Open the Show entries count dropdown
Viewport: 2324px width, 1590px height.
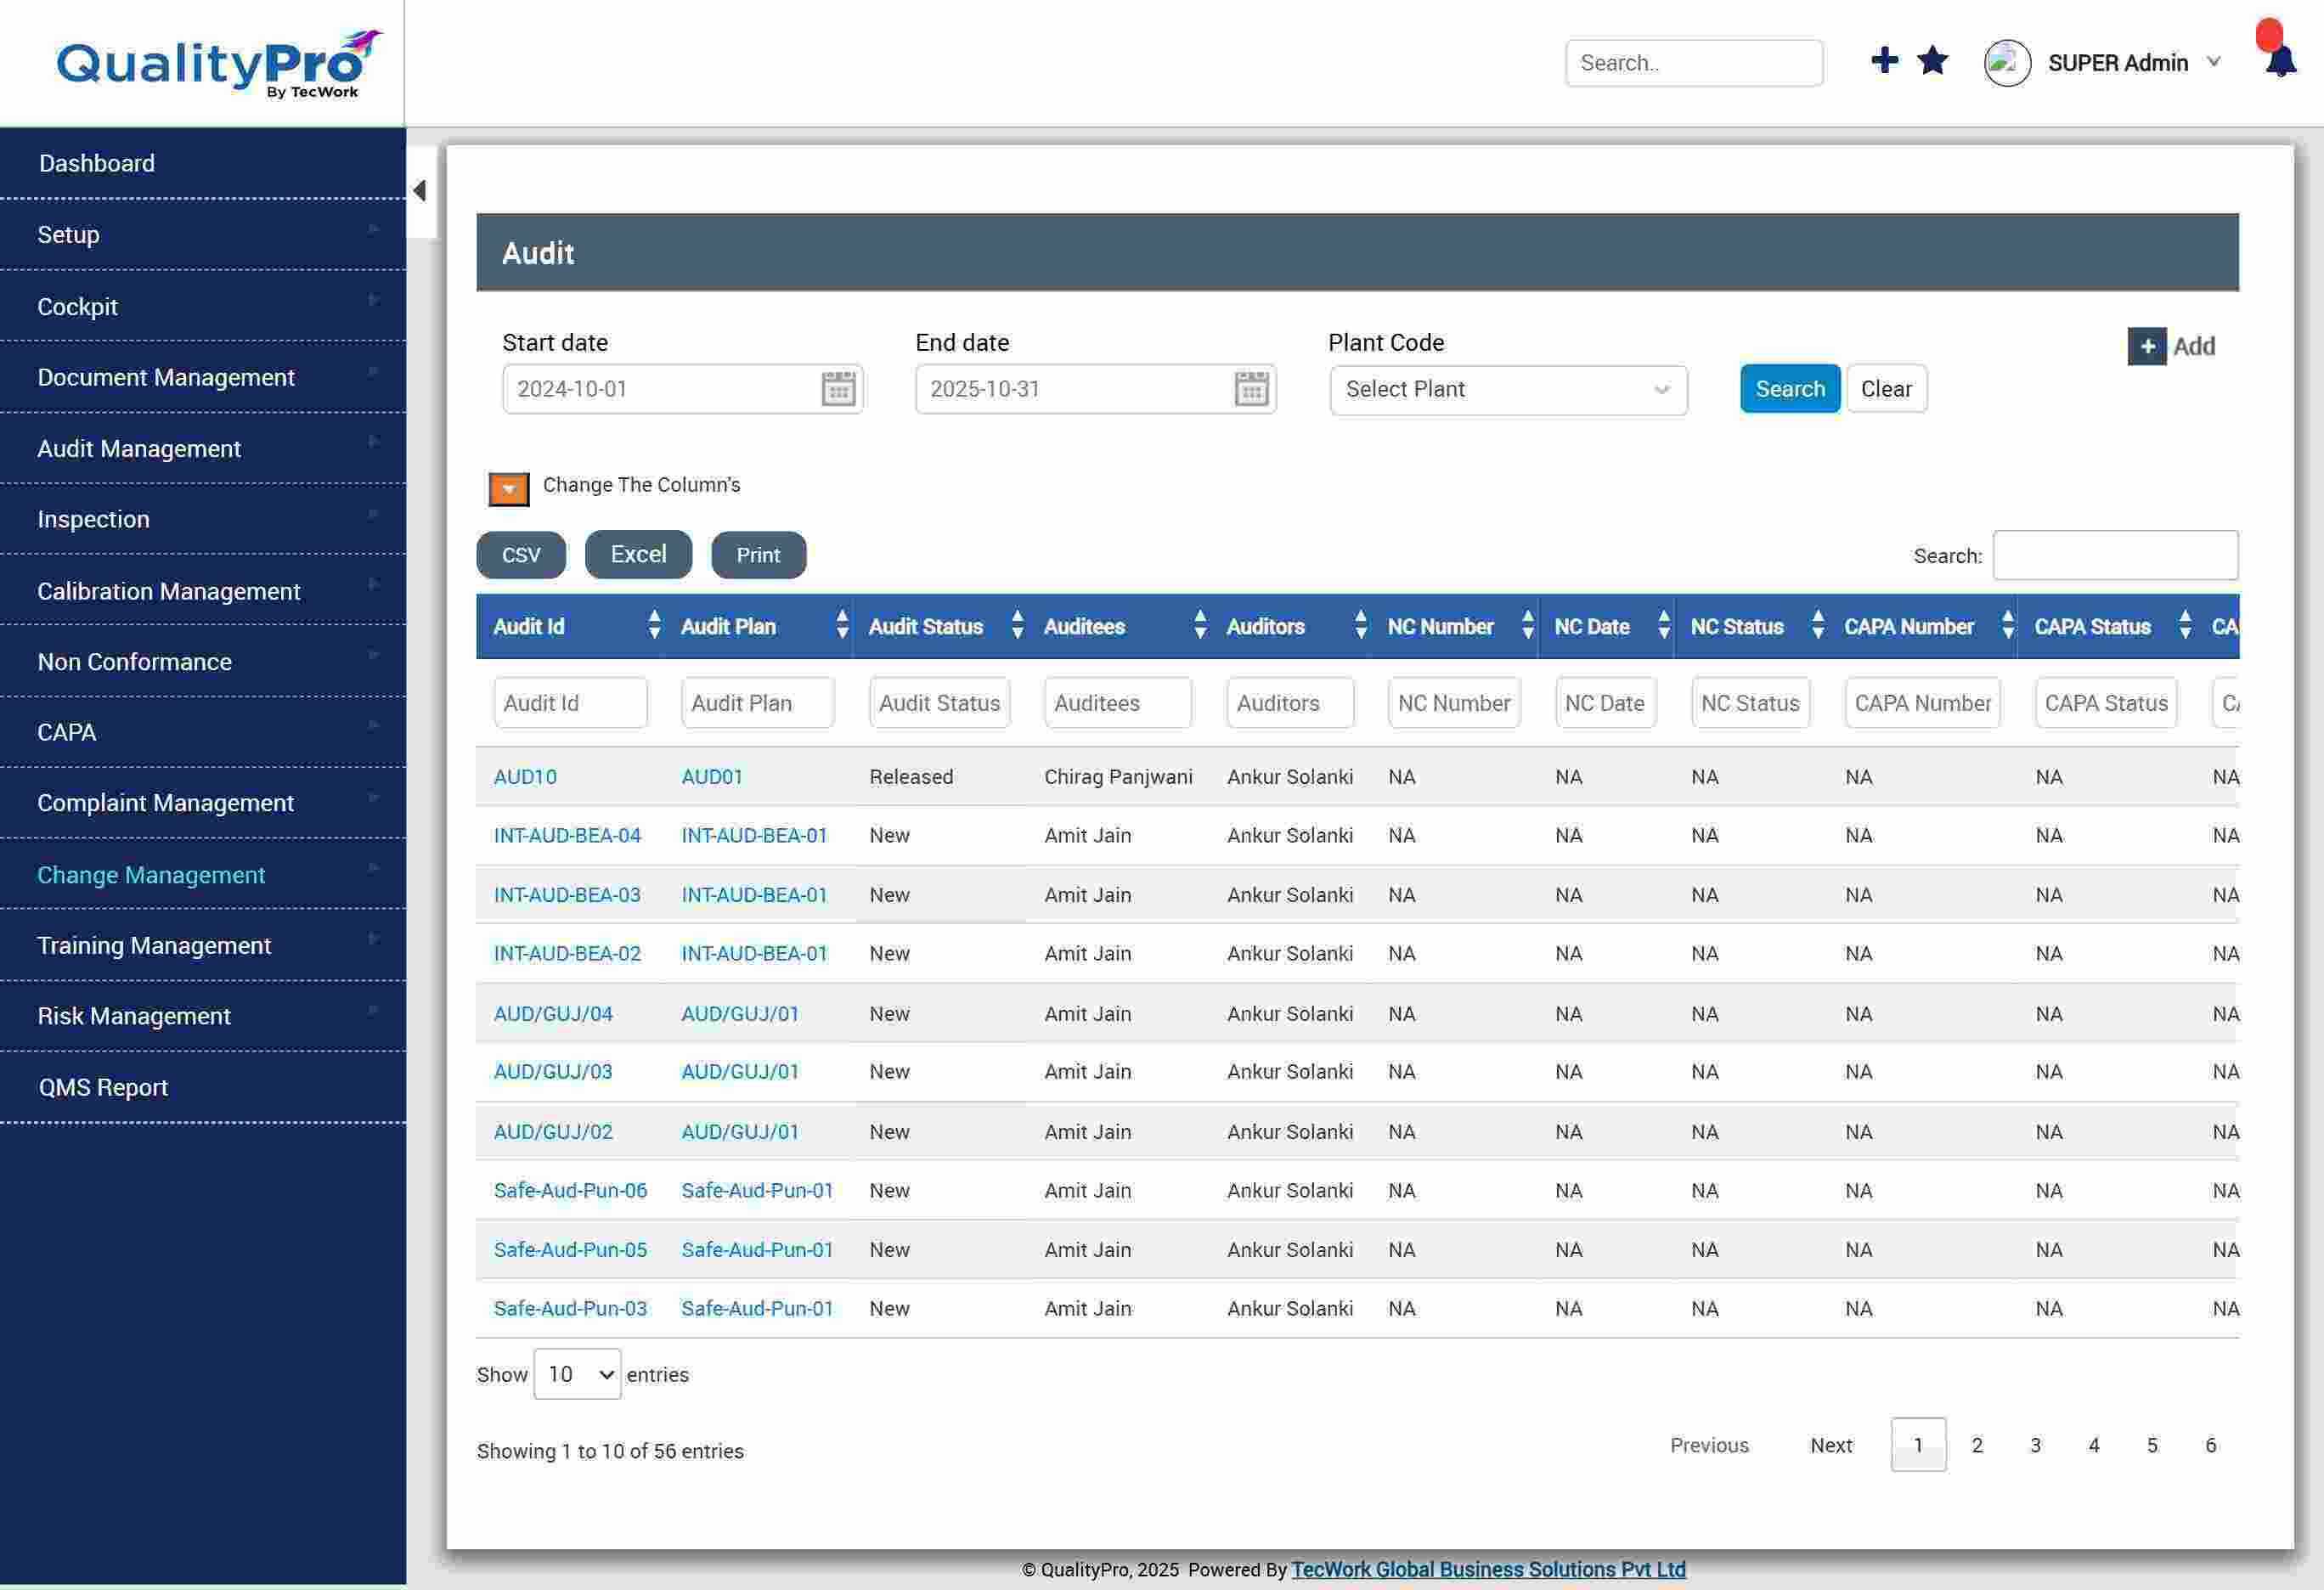pos(577,1374)
